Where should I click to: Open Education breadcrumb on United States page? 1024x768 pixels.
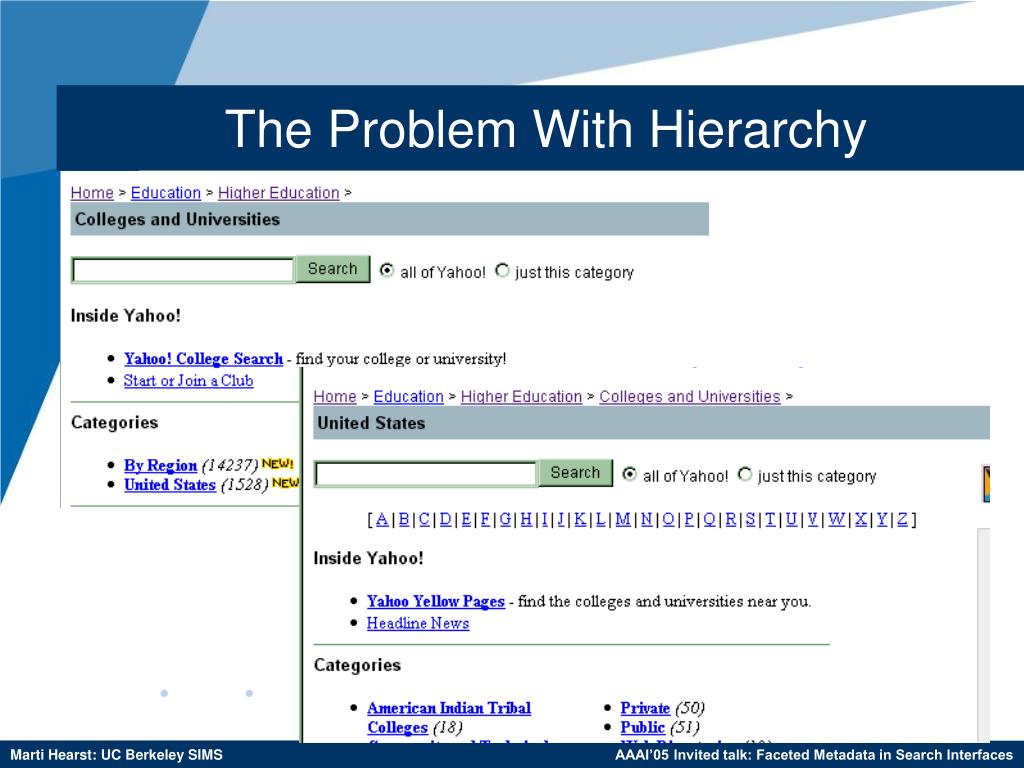(408, 397)
